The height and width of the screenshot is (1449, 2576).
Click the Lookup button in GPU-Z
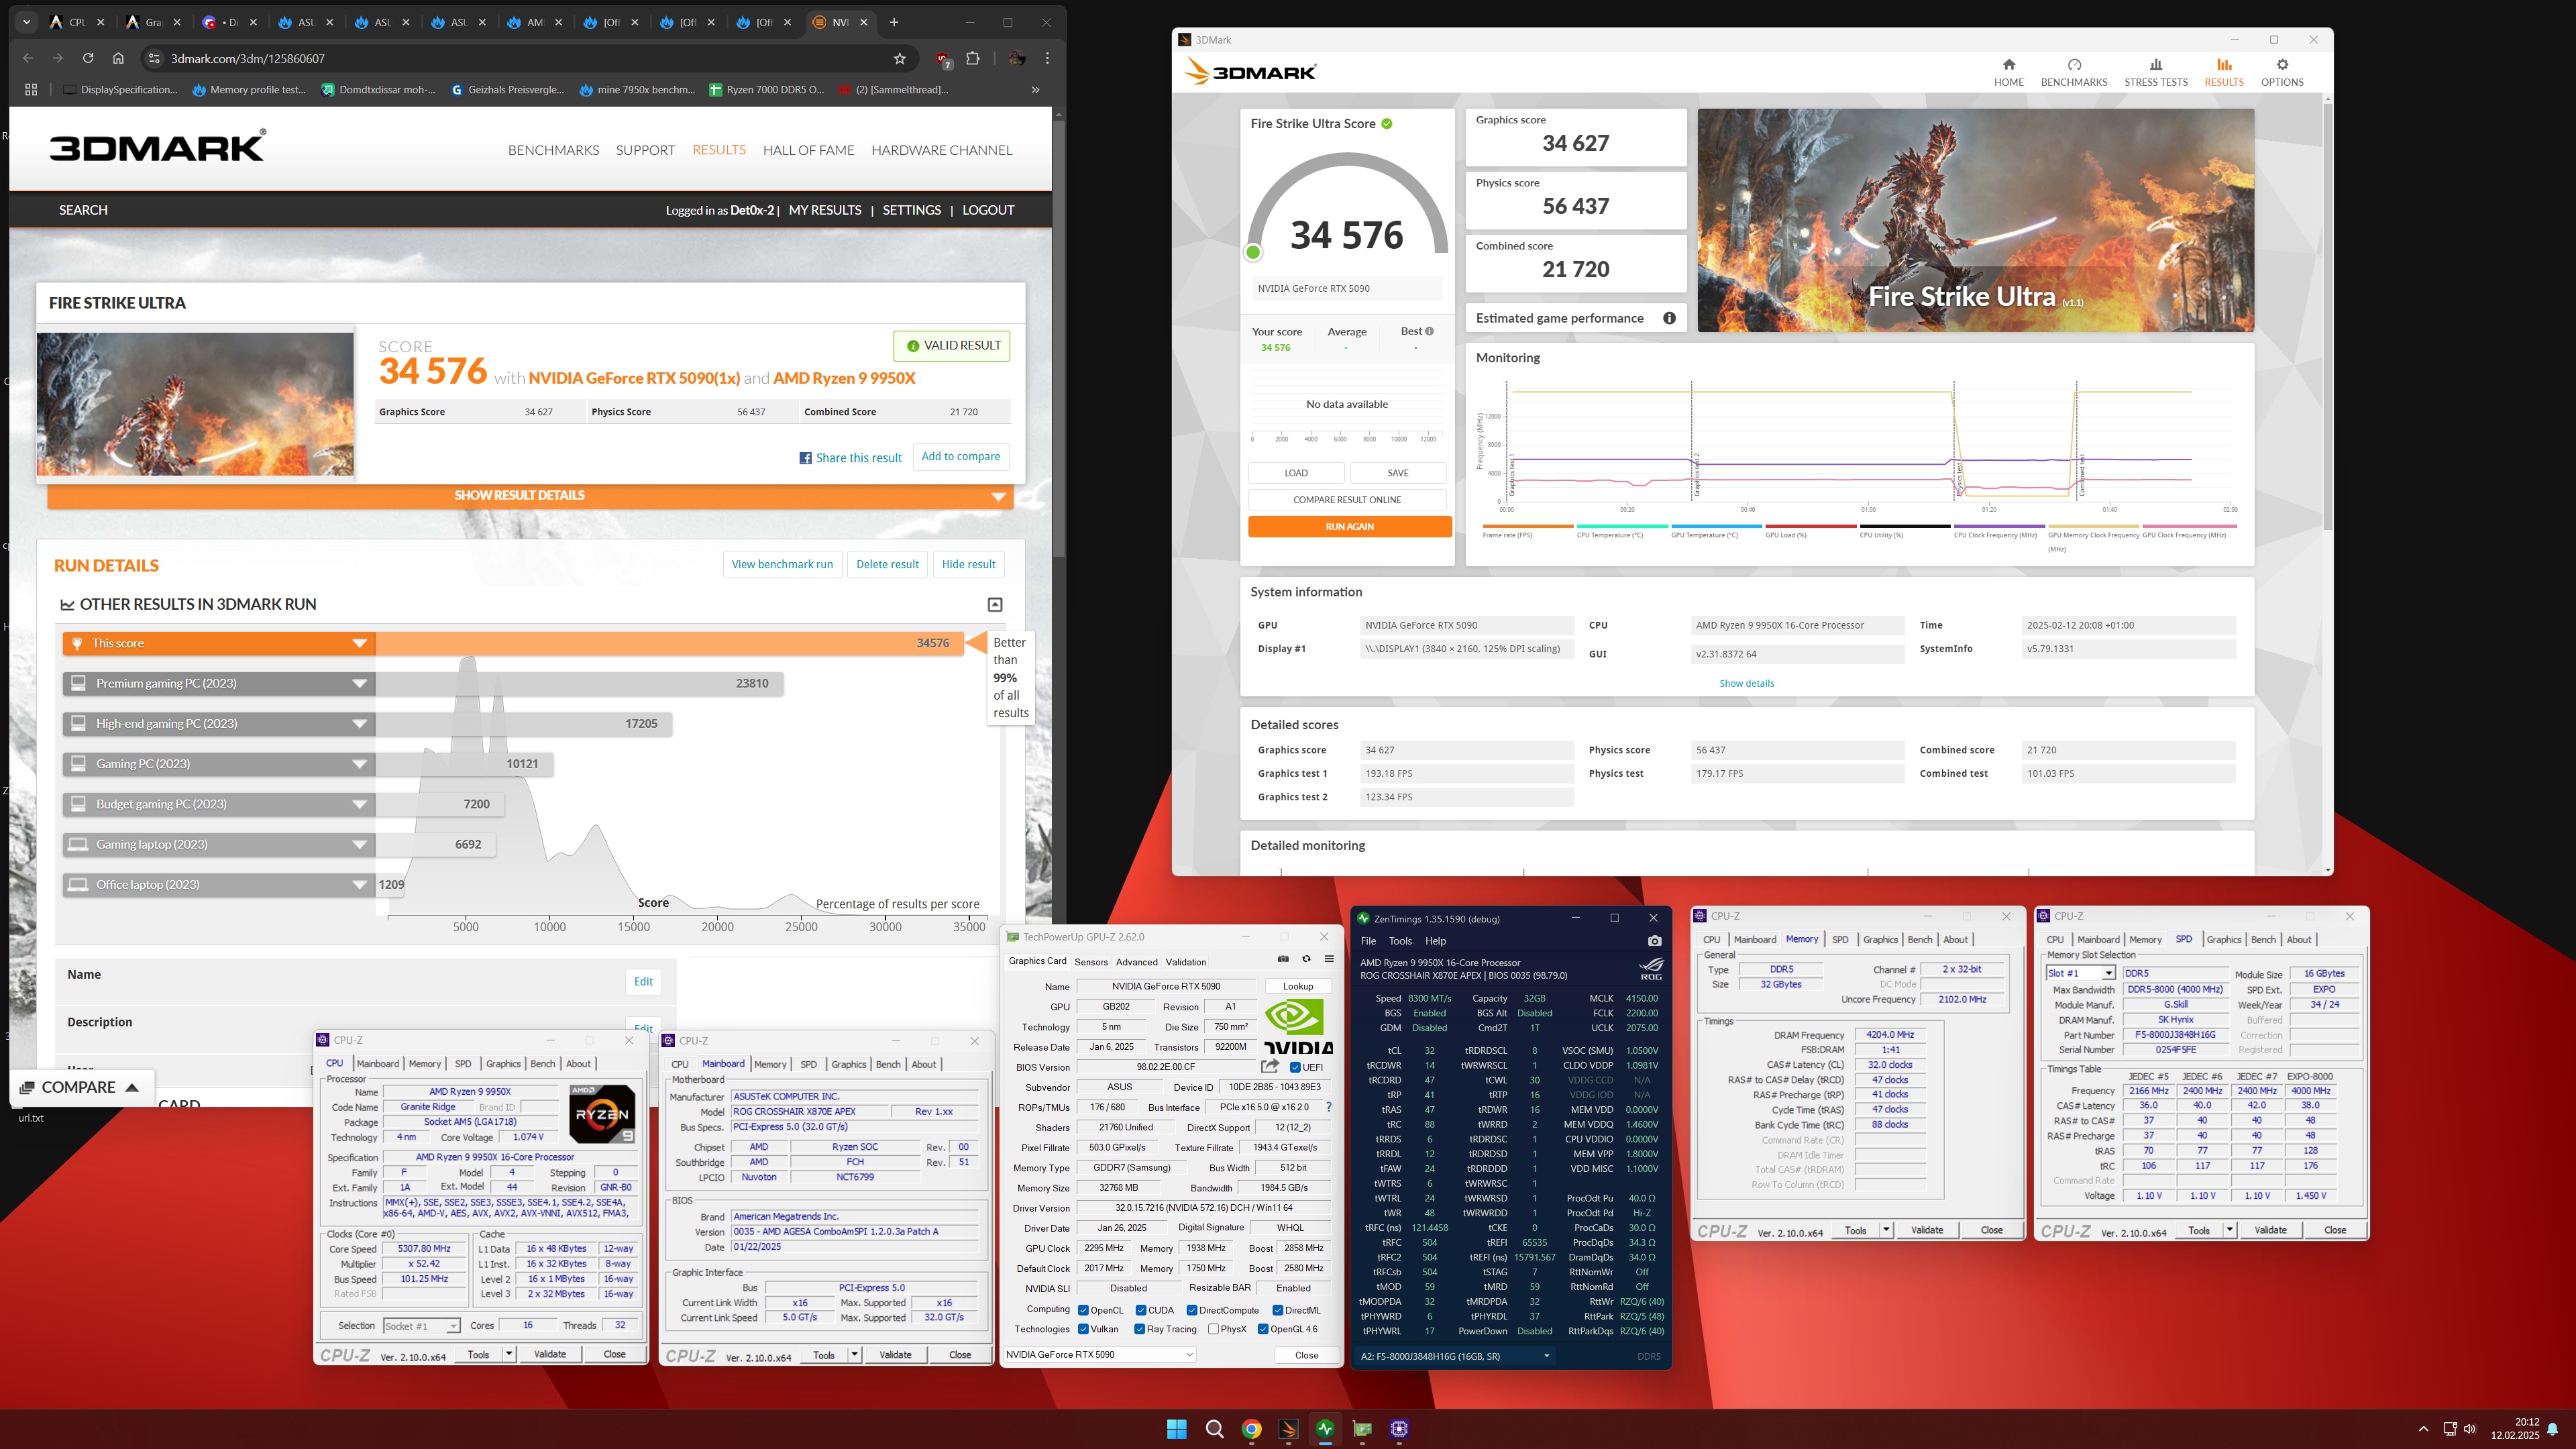(1298, 986)
